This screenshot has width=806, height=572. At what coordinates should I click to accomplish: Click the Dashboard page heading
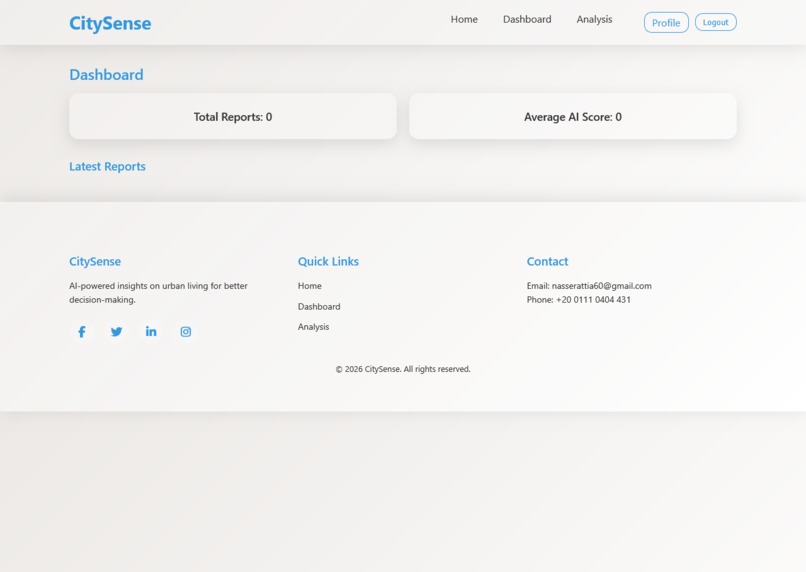pos(106,75)
